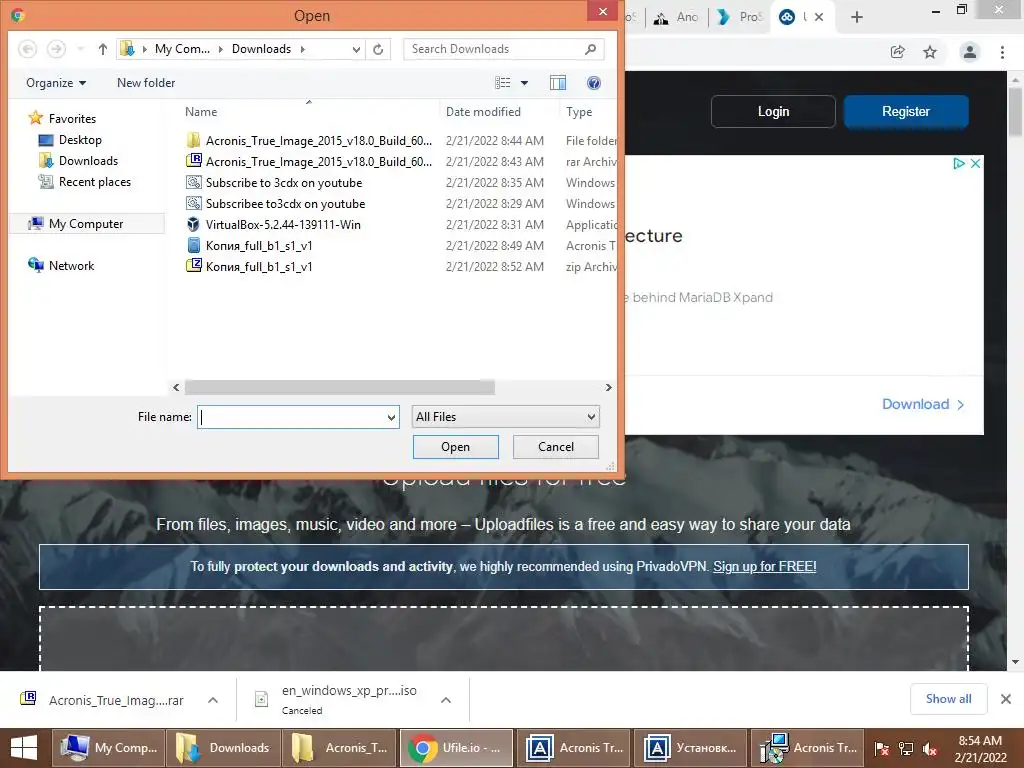Open the Установк... taskbar window

coord(690,748)
